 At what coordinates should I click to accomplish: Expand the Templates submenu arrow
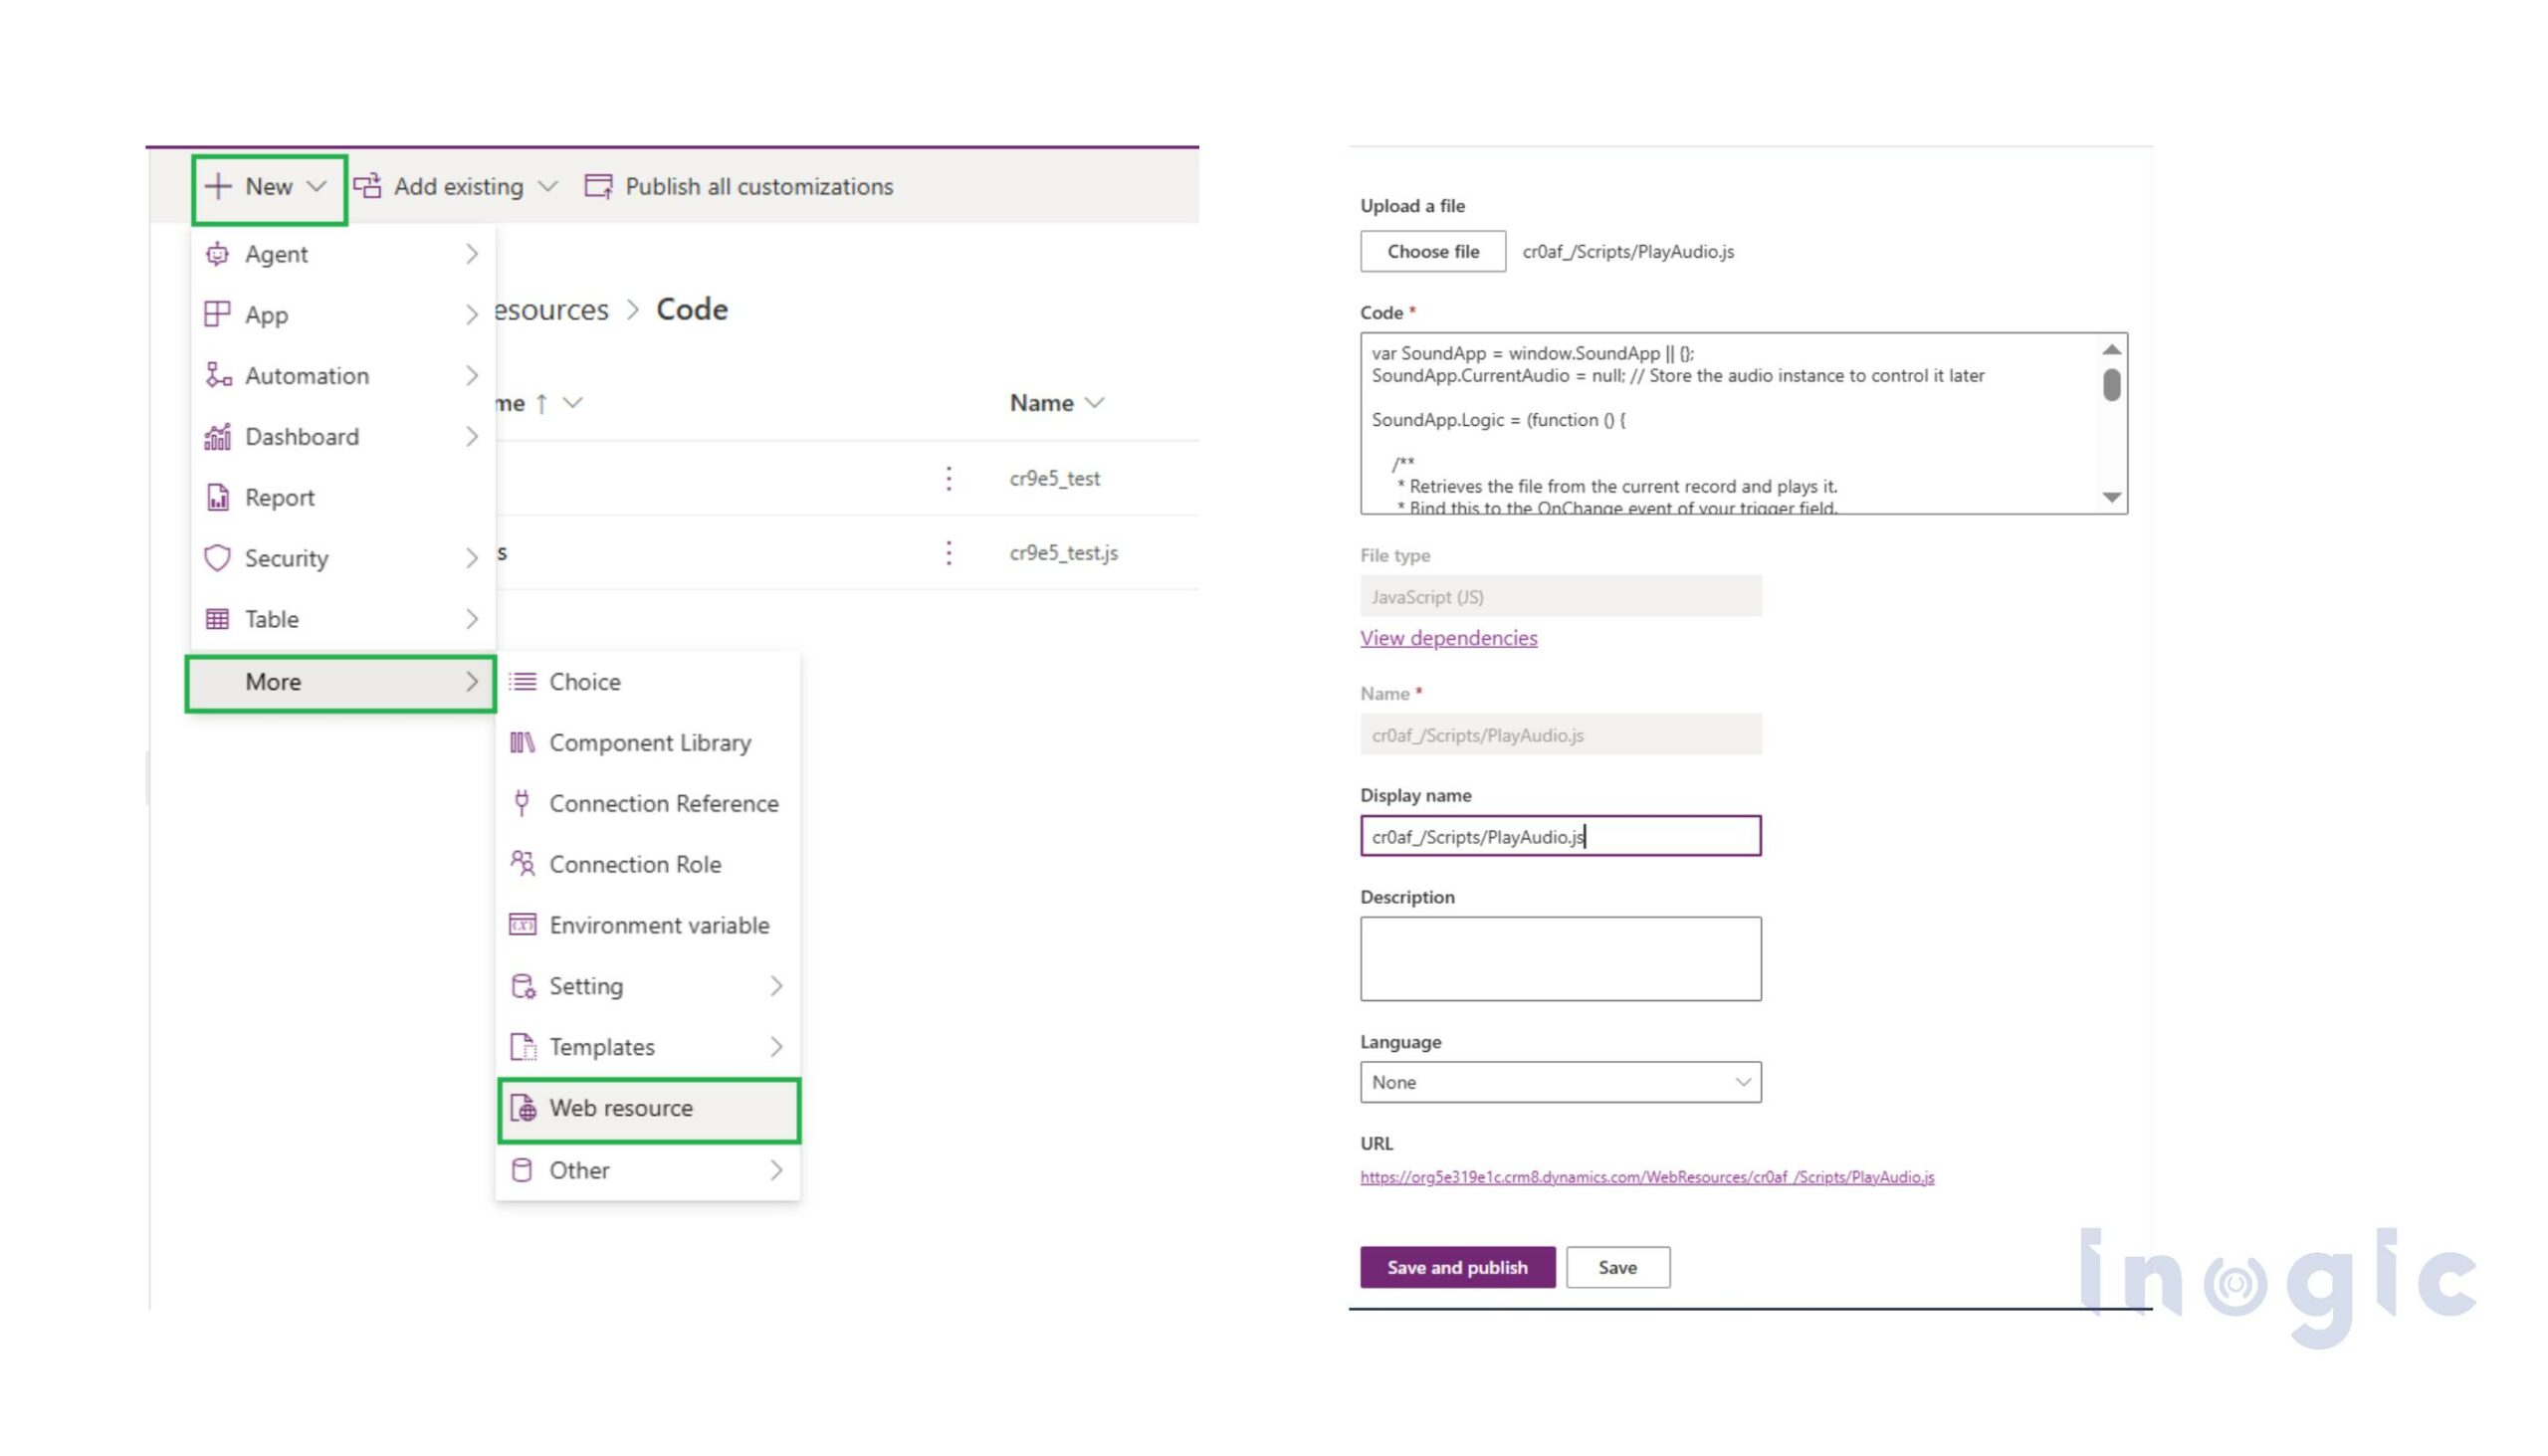pyautogui.click(x=776, y=1047)
